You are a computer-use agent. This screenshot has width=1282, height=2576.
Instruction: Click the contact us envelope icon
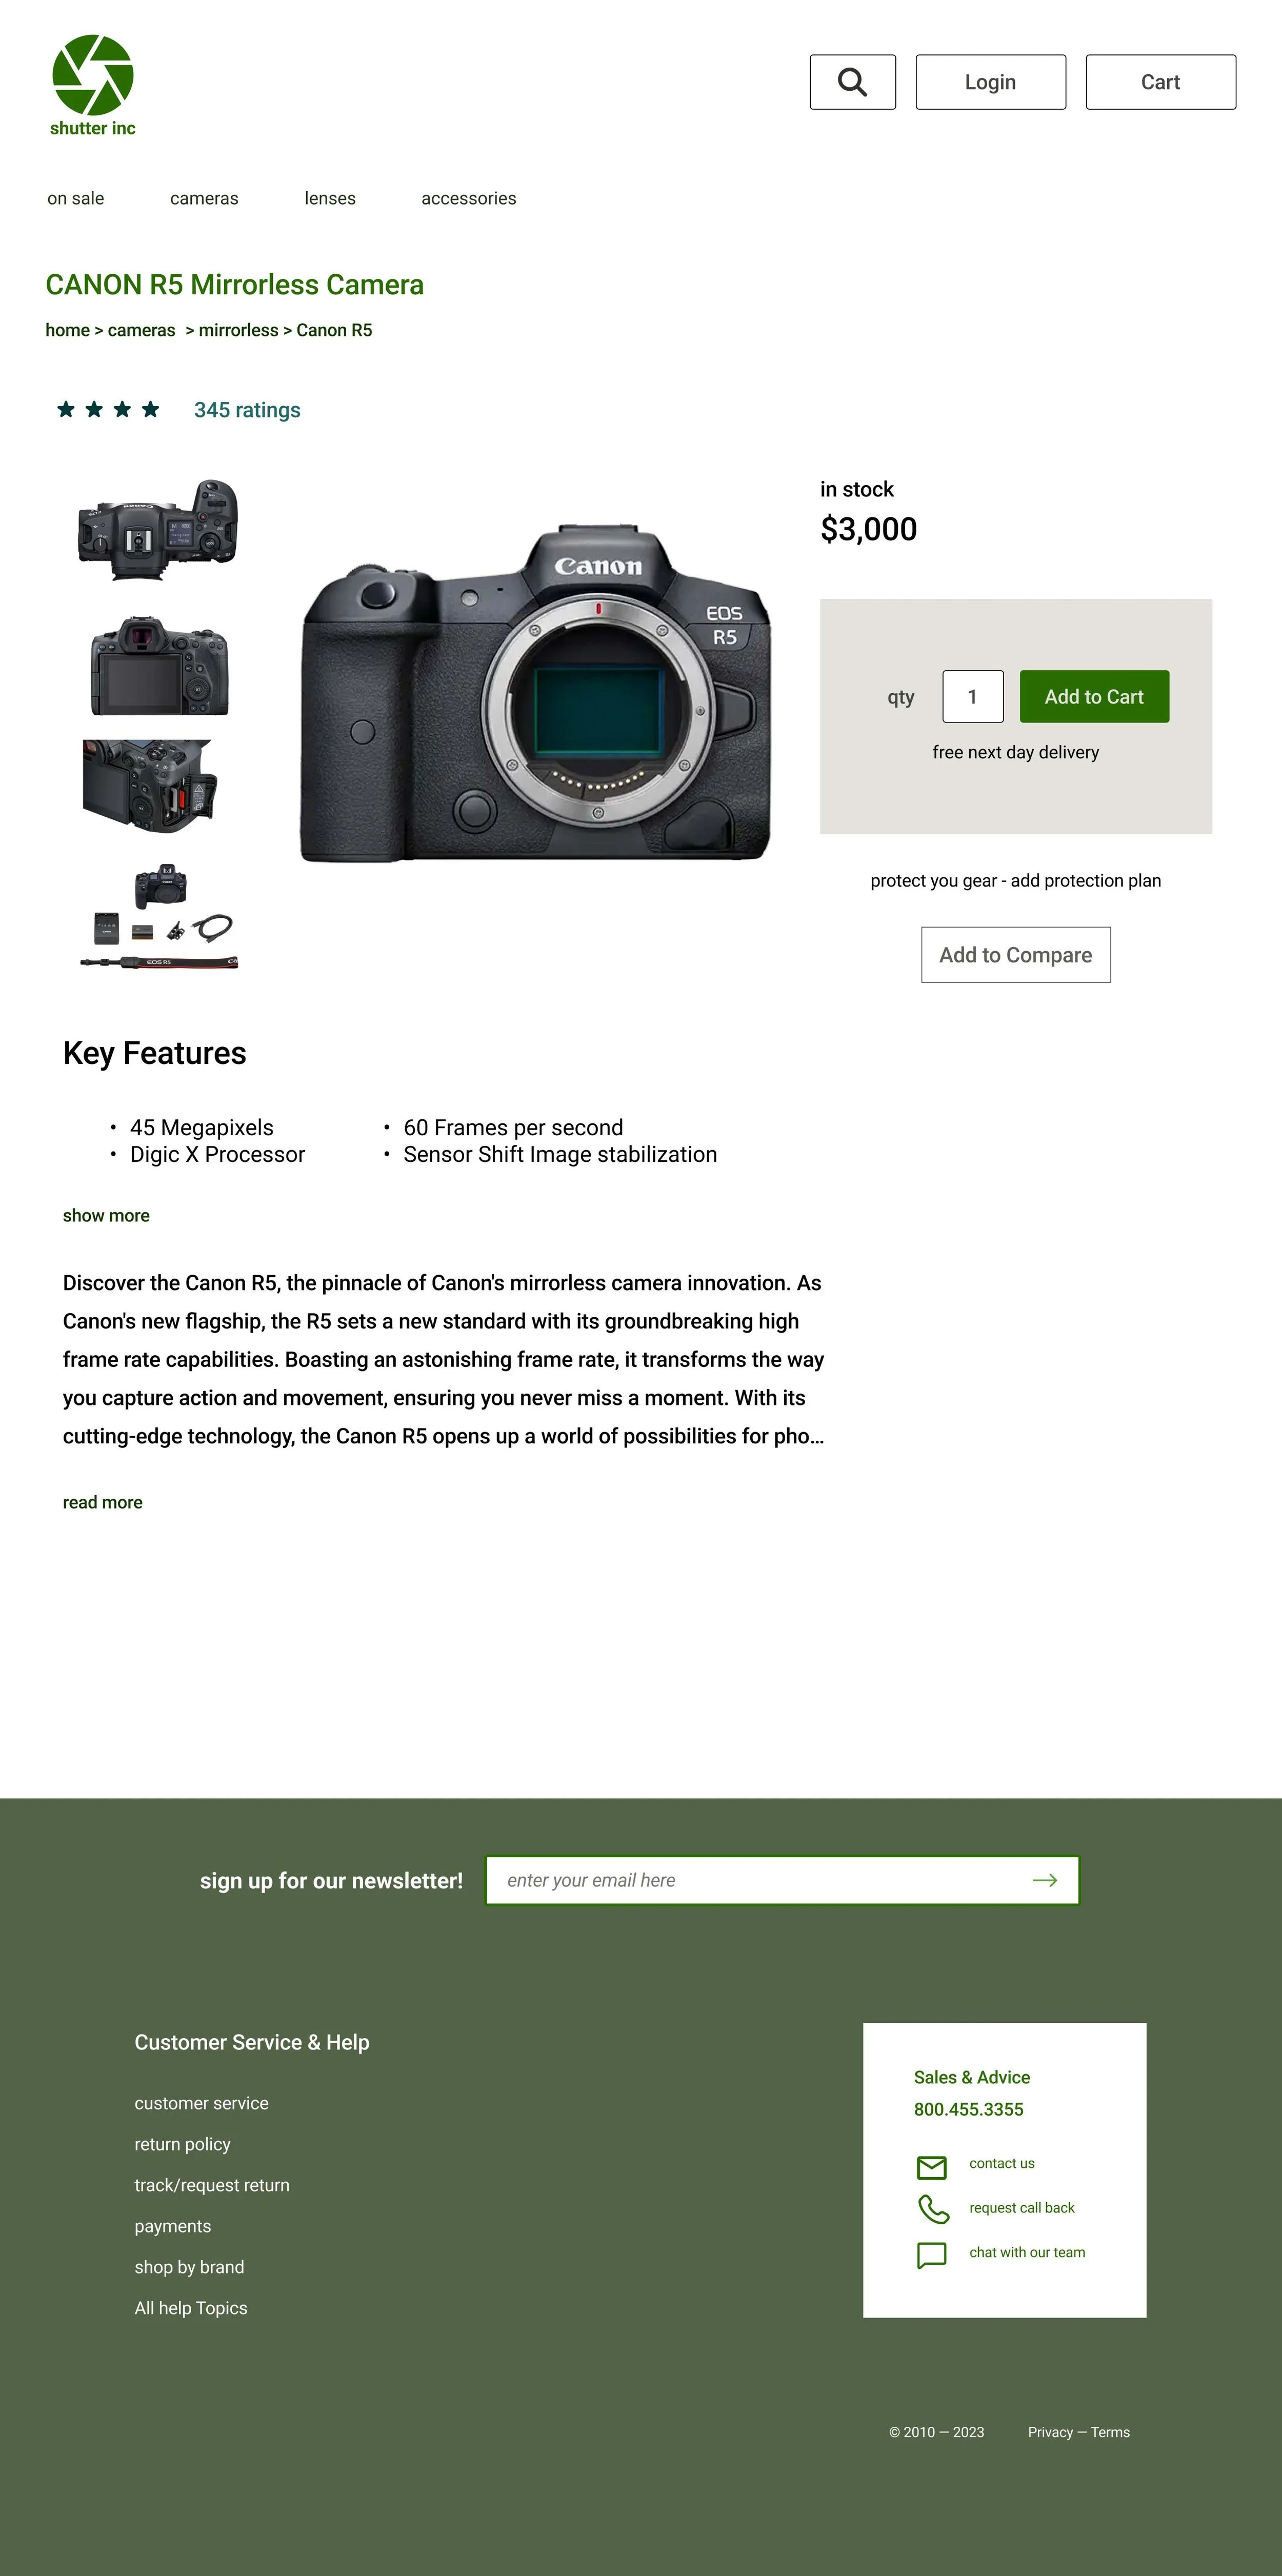[x=931, y=2167]
